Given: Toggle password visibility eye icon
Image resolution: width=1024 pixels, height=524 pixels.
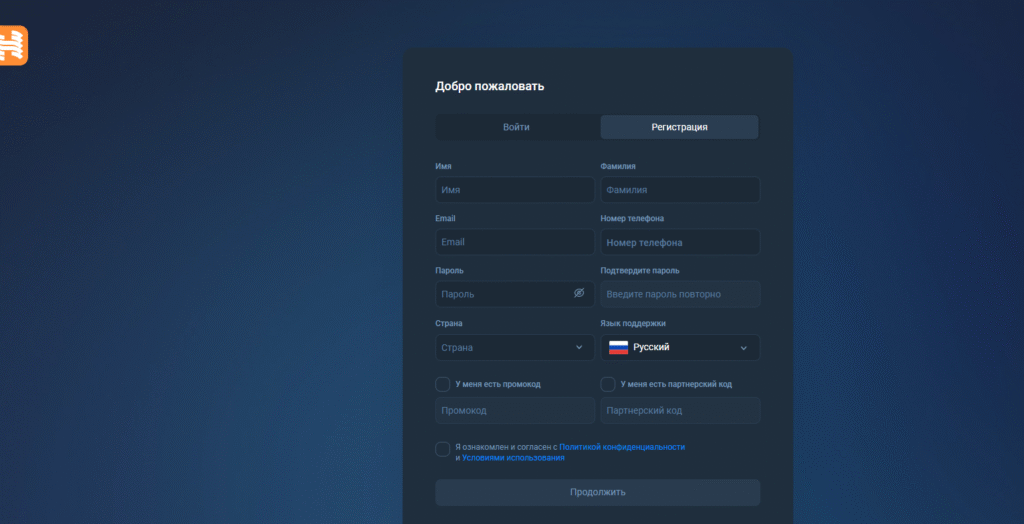Looking at the screenshot, I should 578,293.
